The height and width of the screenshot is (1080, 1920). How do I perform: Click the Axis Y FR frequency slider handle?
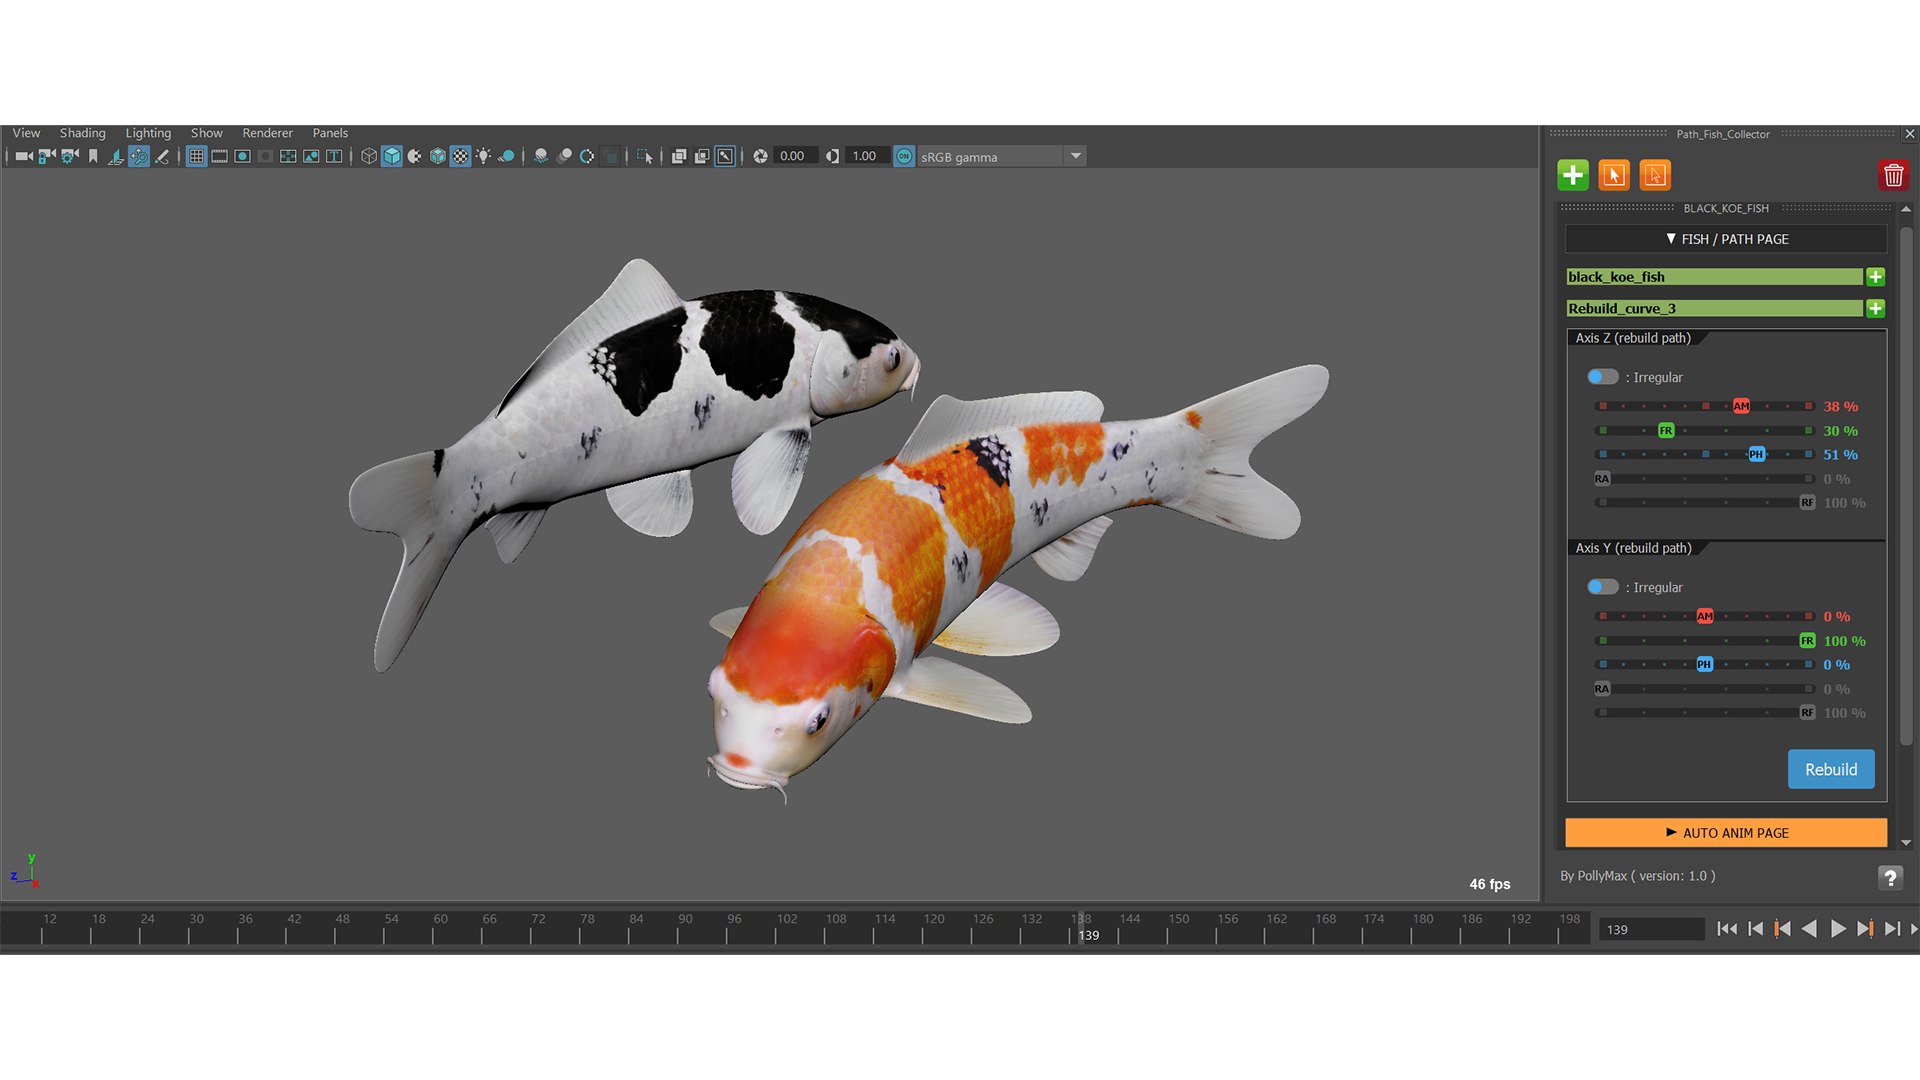pos(1807,641)
